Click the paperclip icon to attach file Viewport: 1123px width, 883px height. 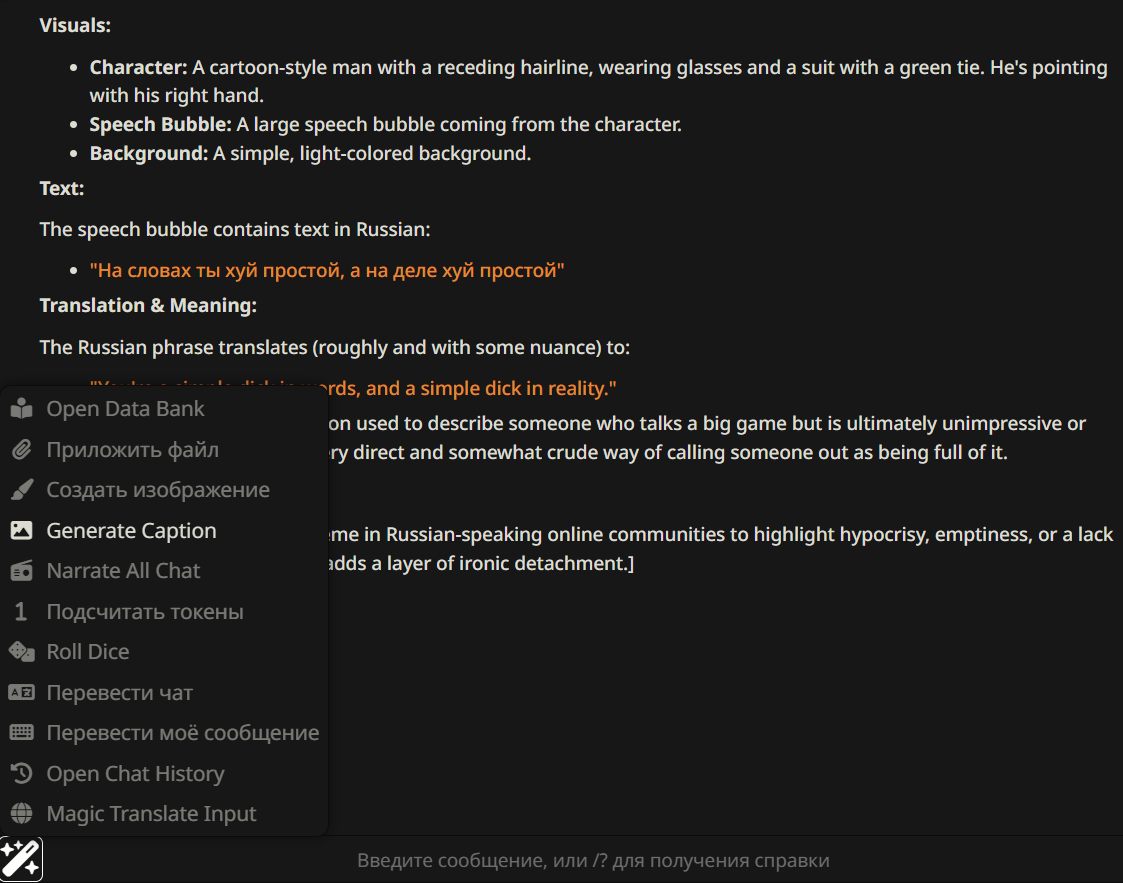pos(21,450)
